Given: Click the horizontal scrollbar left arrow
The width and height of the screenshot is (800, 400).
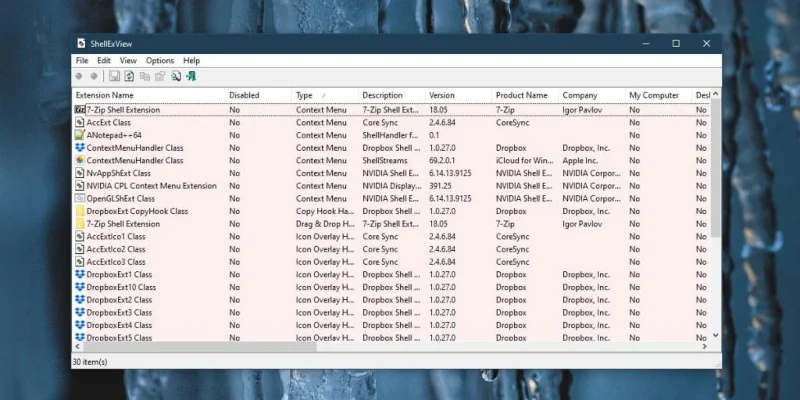Looking at the screenshot, I should tap(77, 346).
